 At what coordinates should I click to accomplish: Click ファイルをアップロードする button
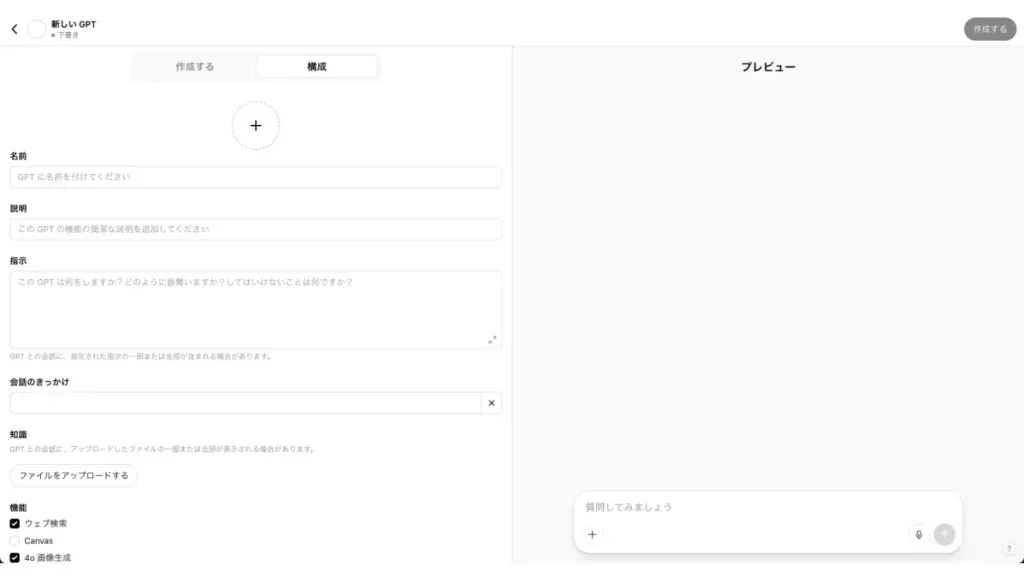[x=74, y=475]
